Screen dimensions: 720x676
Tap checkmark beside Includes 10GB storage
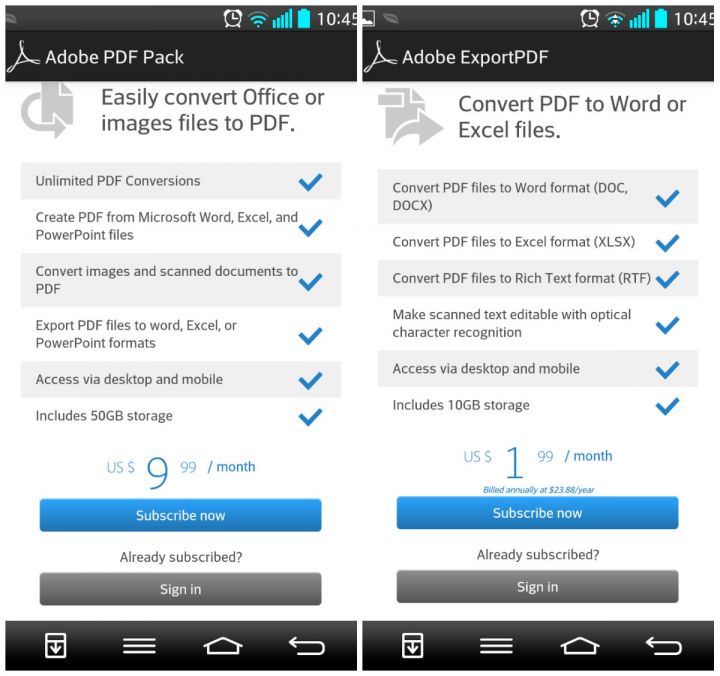[667, 406]
